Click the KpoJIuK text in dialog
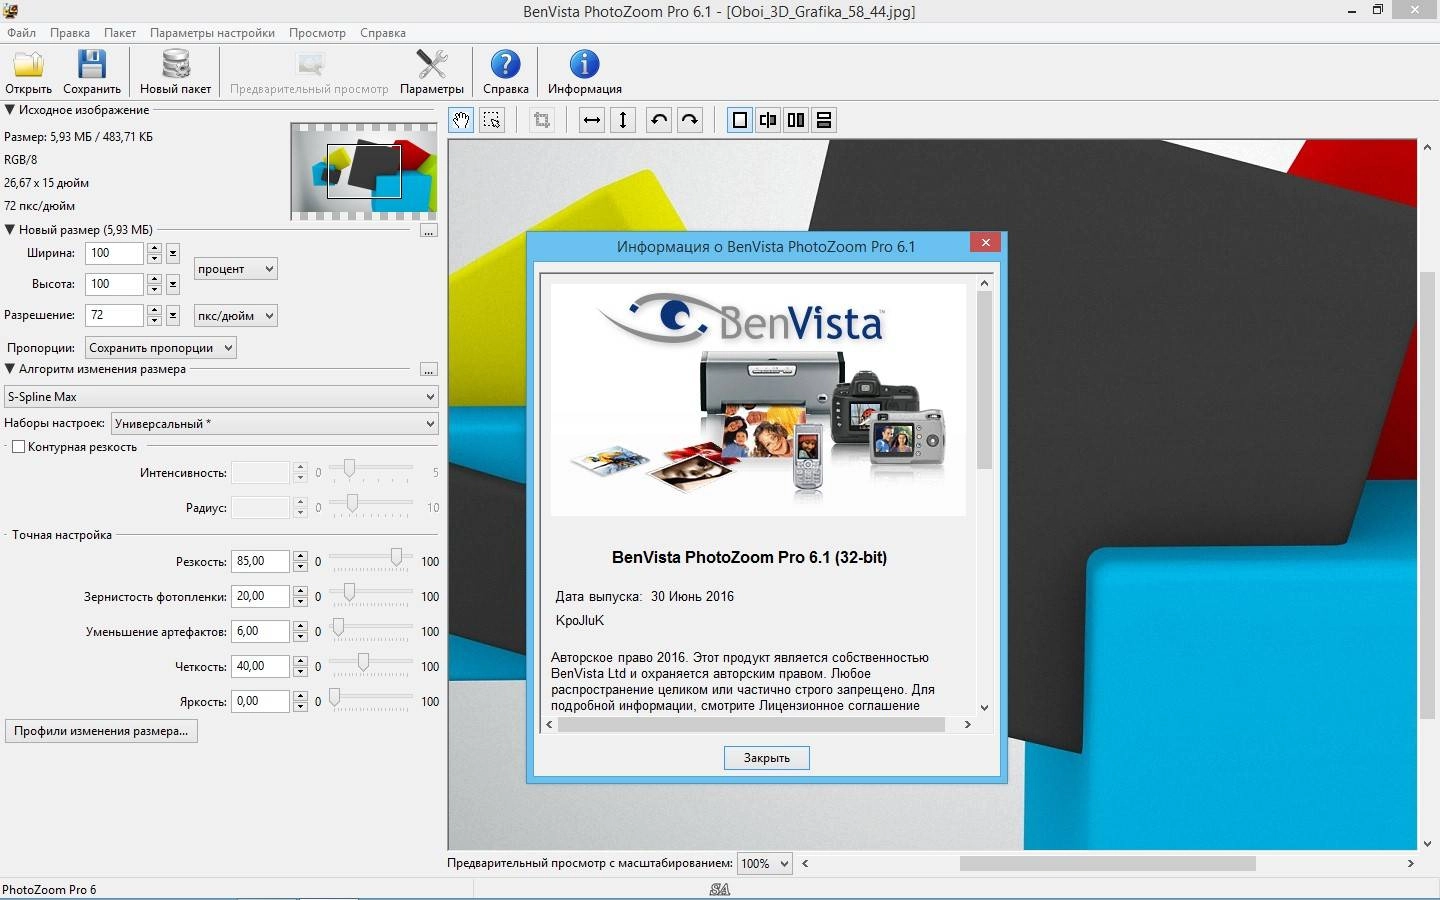The image size is (1440, 900). pyautogui.click(x=580, y=620)
